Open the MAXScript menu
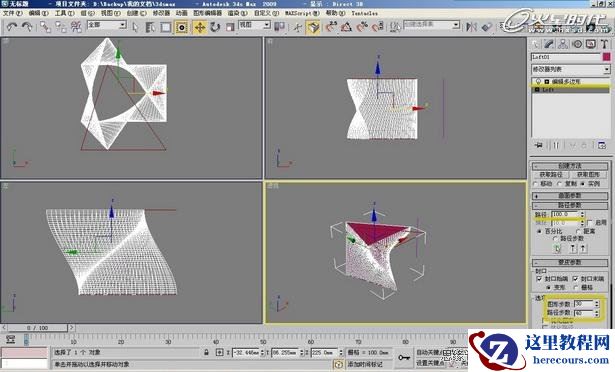Viewport: 615px width, 372px height. click(302, 13)
